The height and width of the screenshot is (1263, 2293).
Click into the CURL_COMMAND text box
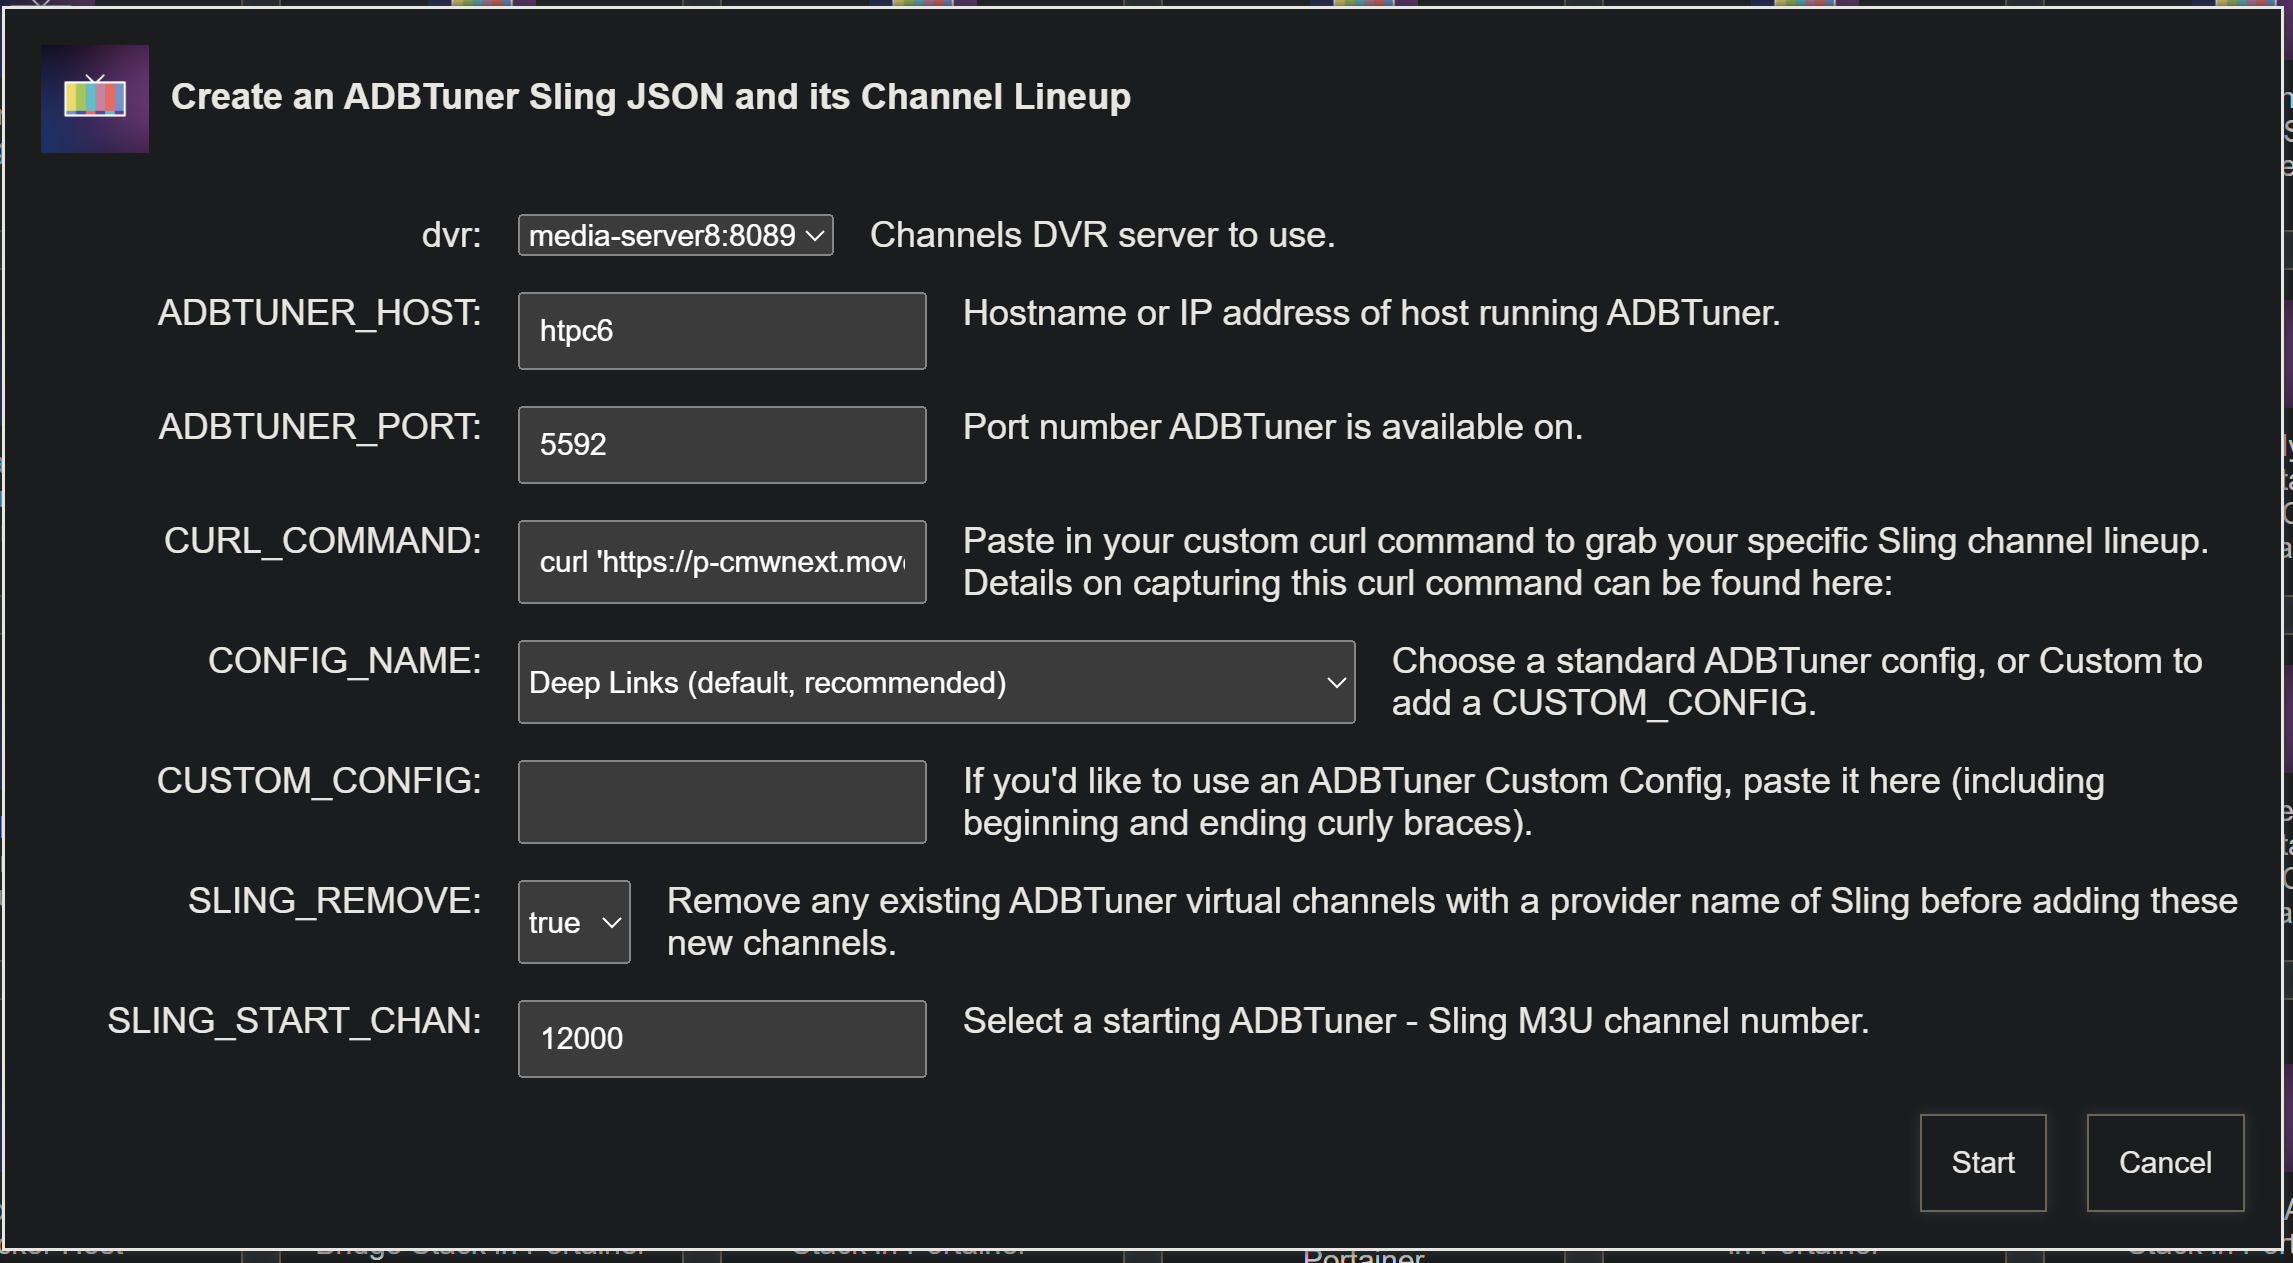click(722, 562)
